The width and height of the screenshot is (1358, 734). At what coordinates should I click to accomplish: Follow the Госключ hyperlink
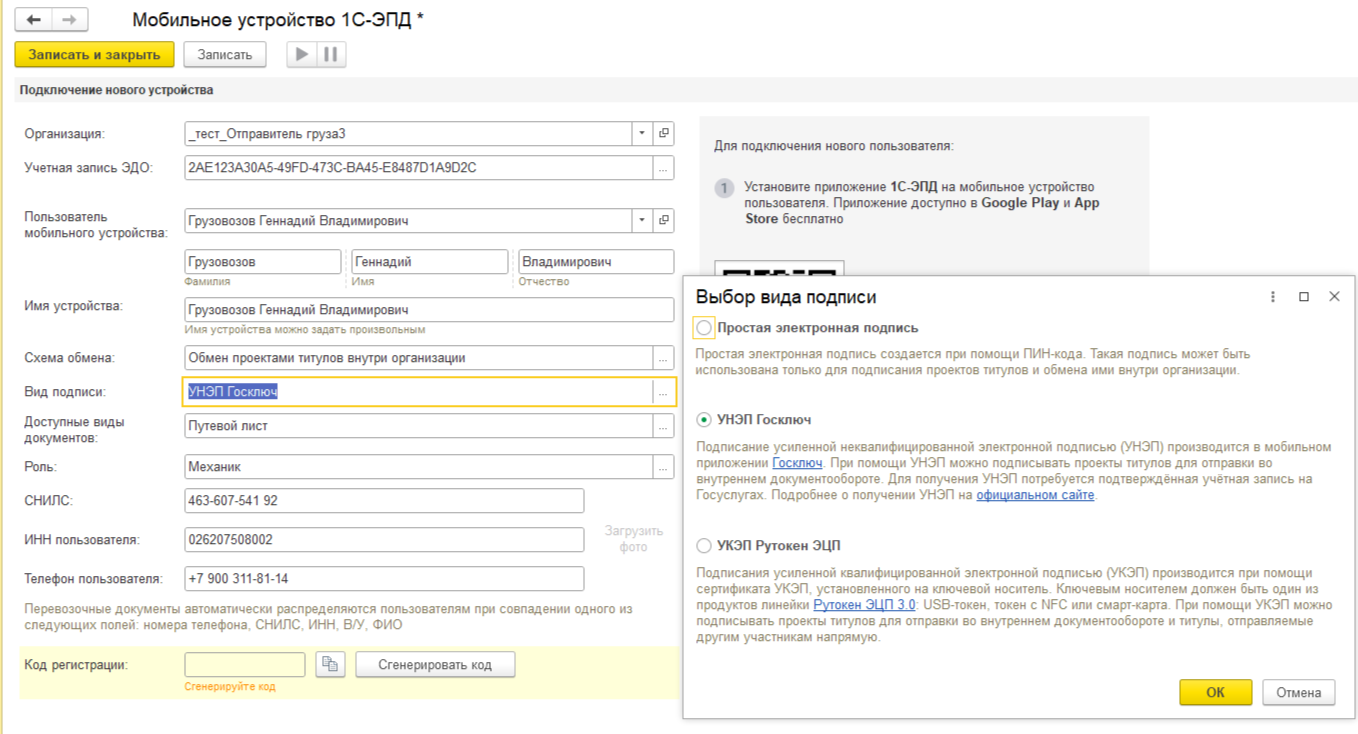797,463
